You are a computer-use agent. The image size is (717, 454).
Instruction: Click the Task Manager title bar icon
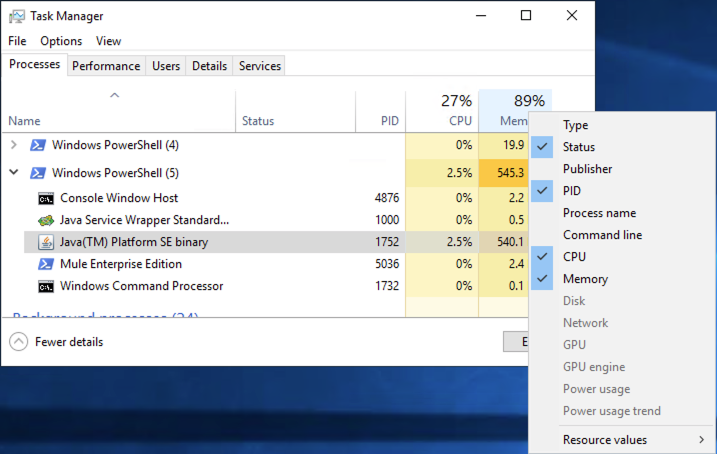tap(18, 16)
